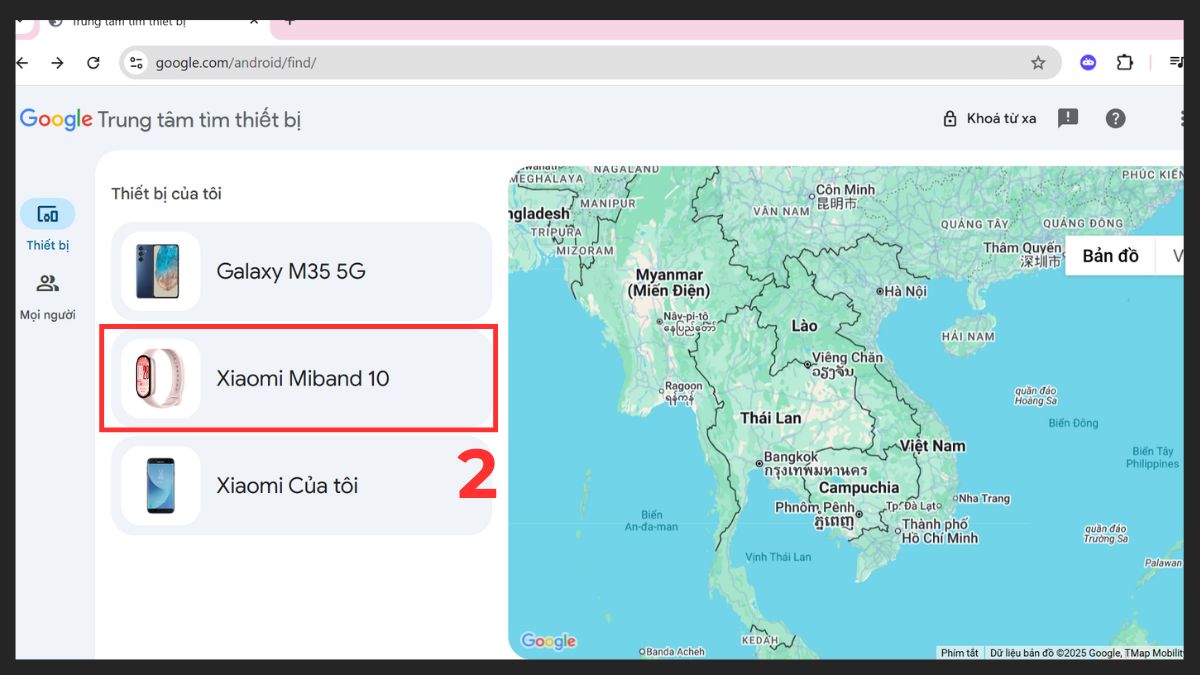
Task: Click the back navigation arrow
Action: 21,62
